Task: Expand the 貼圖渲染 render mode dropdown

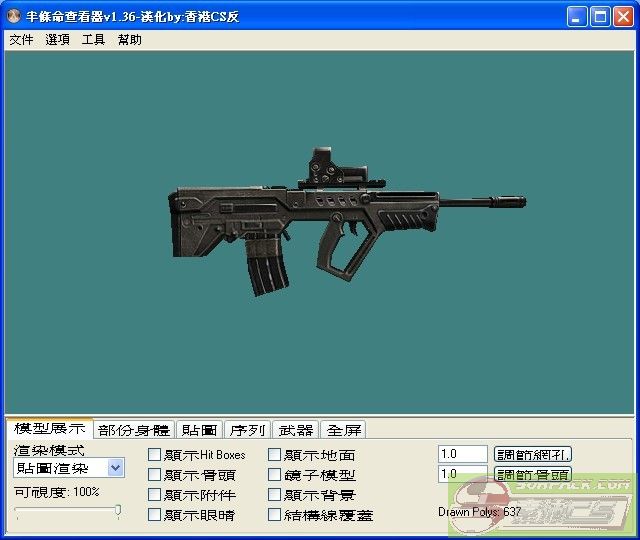Action: 116,468
